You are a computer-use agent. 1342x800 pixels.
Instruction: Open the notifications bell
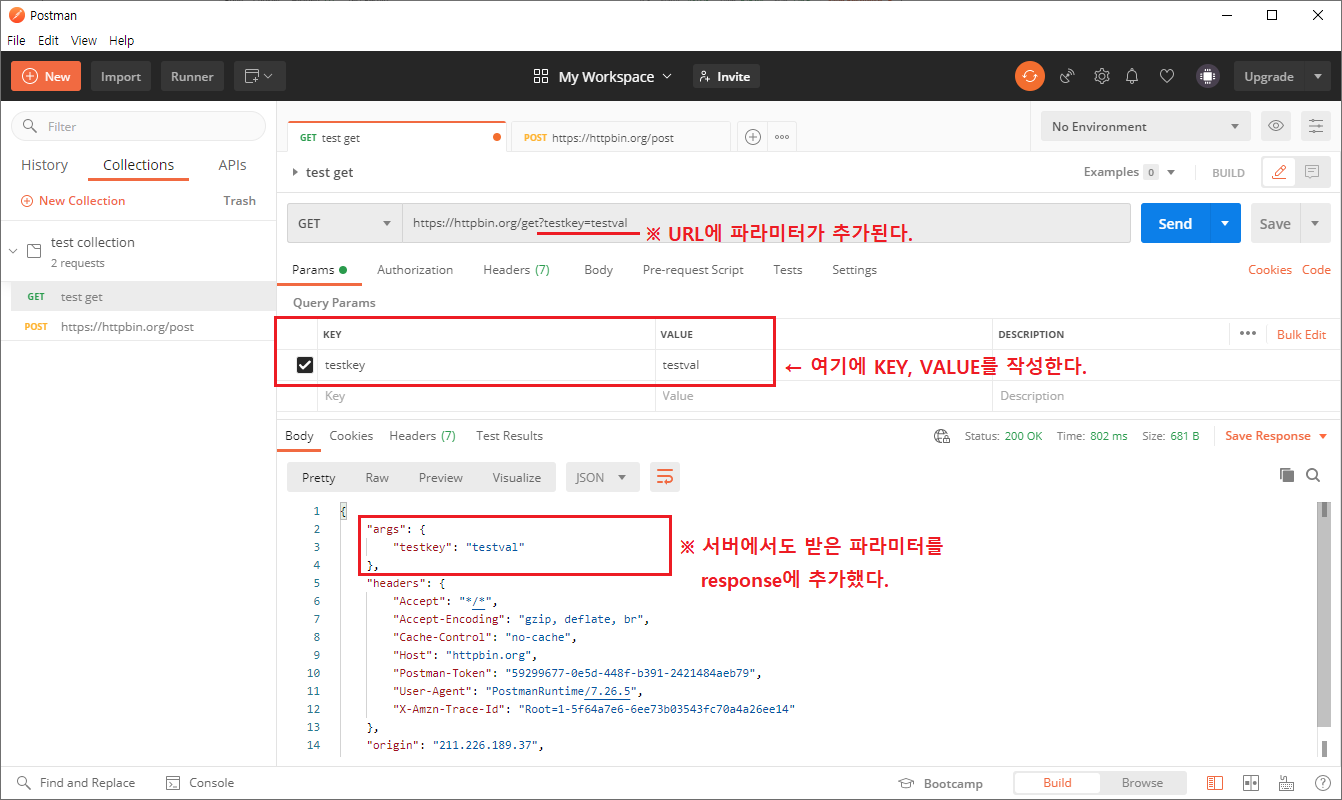tap(1132, 76)
